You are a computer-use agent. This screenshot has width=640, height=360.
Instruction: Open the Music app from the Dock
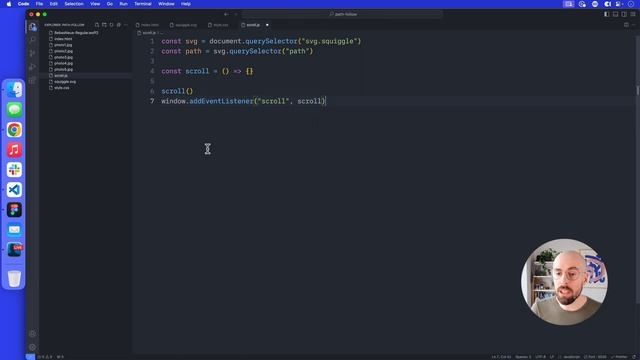point(14,150)
